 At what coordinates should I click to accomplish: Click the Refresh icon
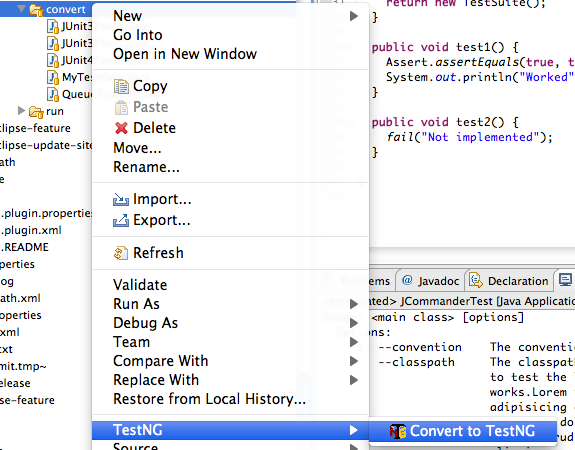121,253
